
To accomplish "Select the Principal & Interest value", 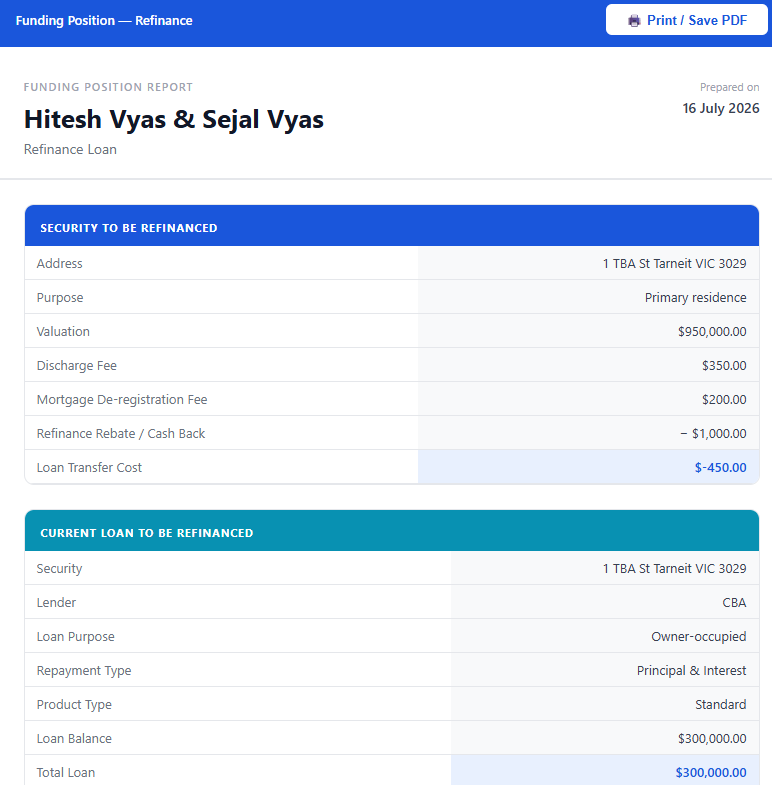I will point(691,671).
